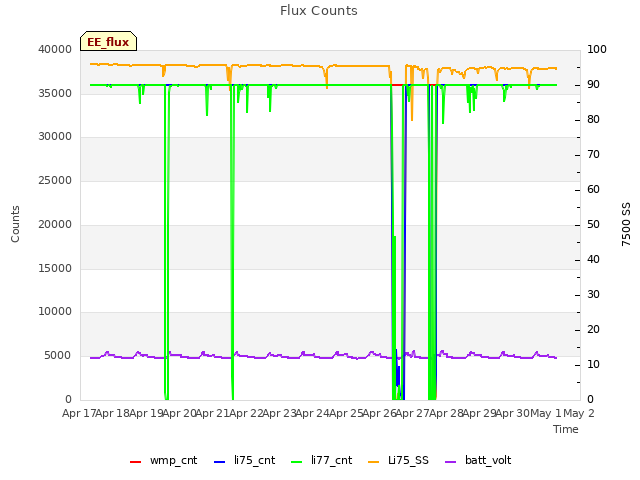Toggle the Li75_SS legend entry

(398, 460)
